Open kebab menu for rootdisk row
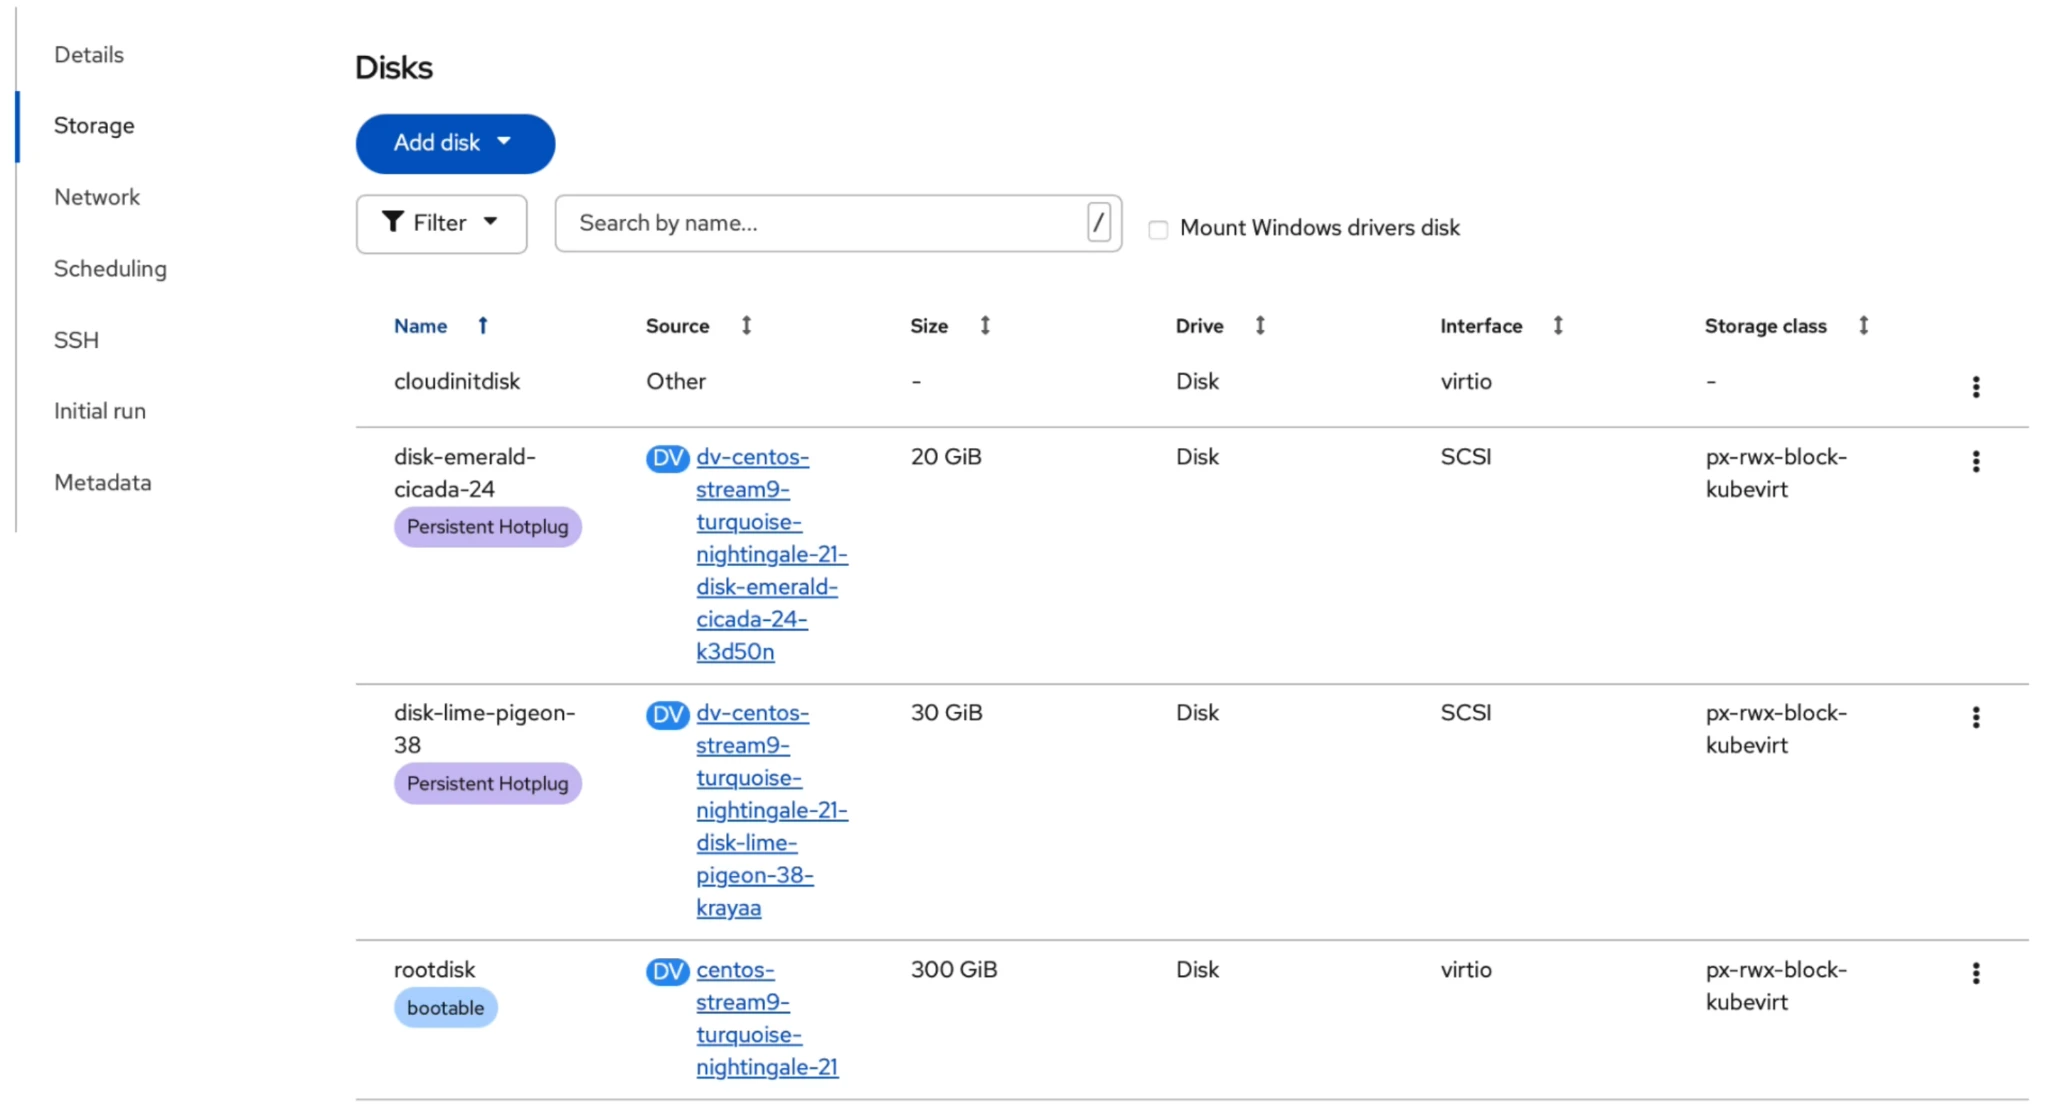 pos(1975,973)
